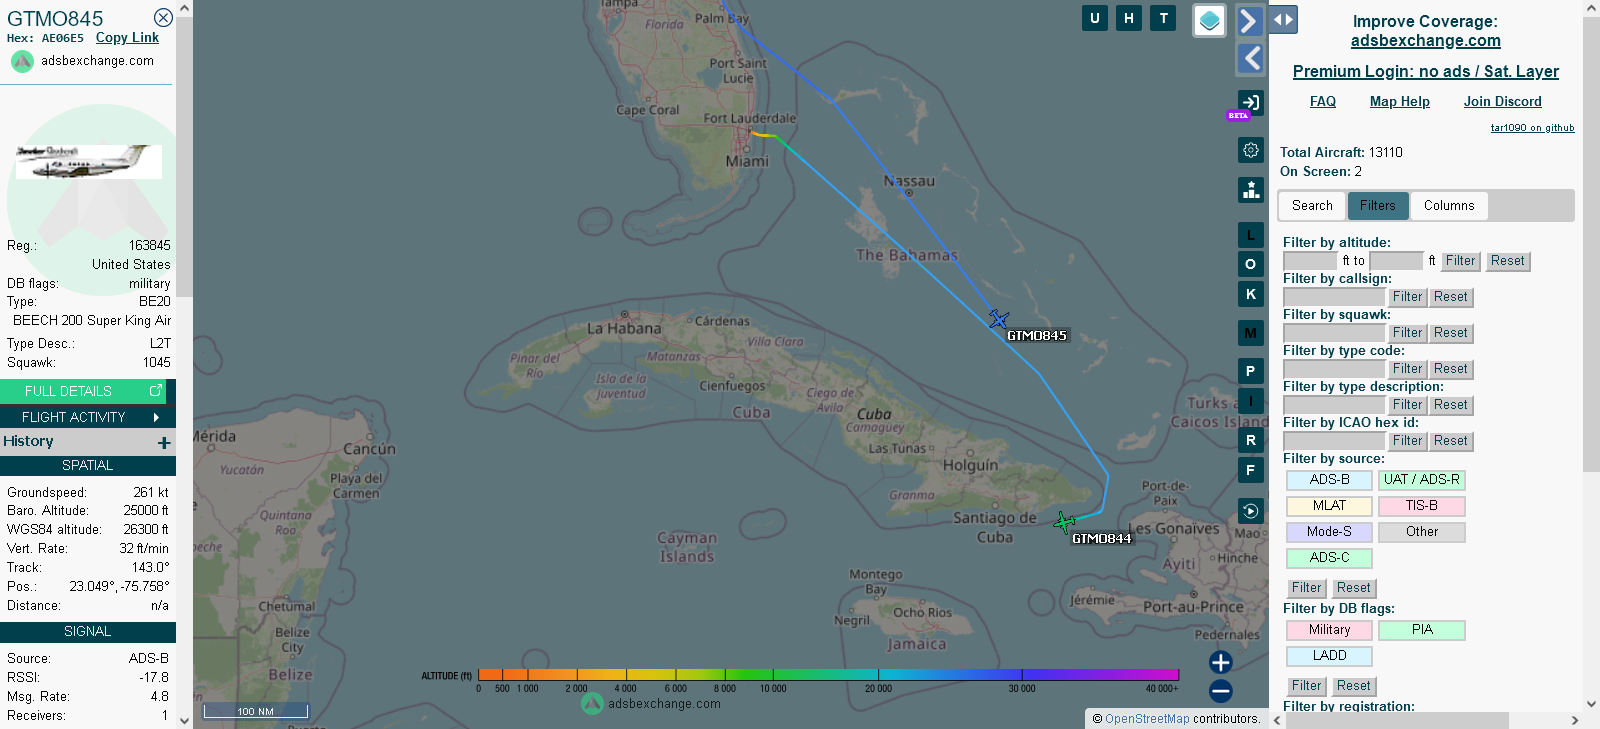The width and height of the screenshot is (1600, 729).
Task: Zoom in with the plus button
Action: tap(1221, 662)
